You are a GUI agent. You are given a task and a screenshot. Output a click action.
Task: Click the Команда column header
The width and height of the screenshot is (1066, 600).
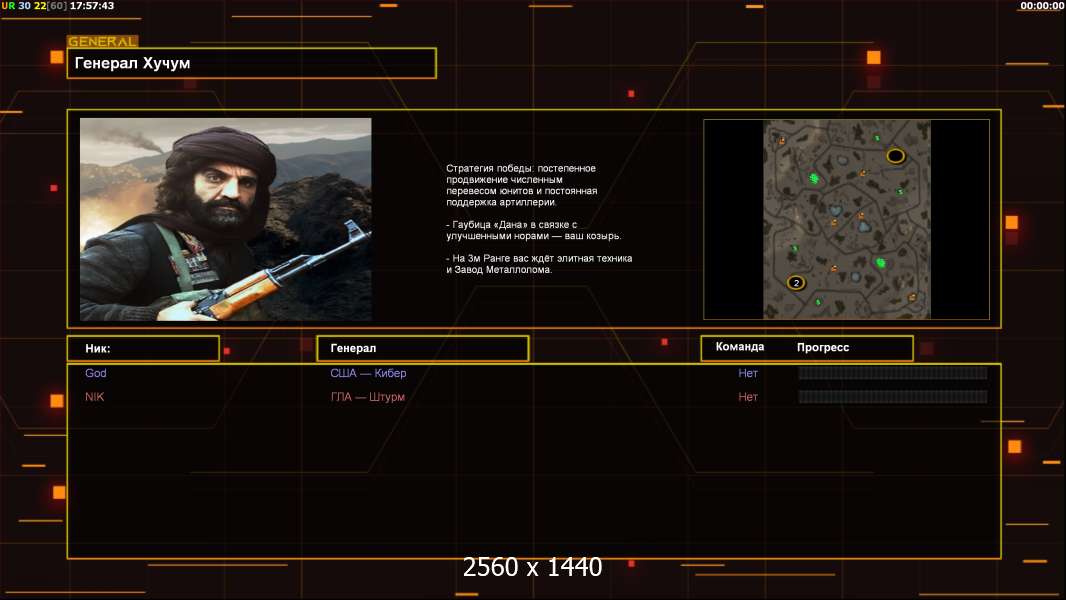740,347
